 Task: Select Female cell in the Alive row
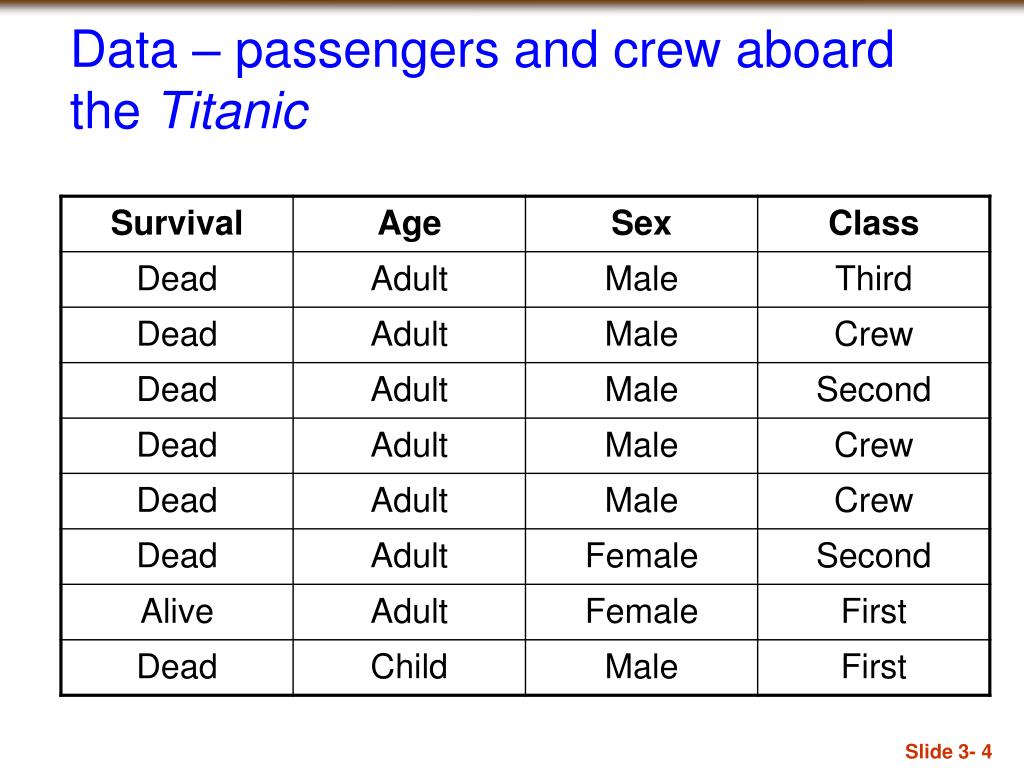click(x=641, y=612)
